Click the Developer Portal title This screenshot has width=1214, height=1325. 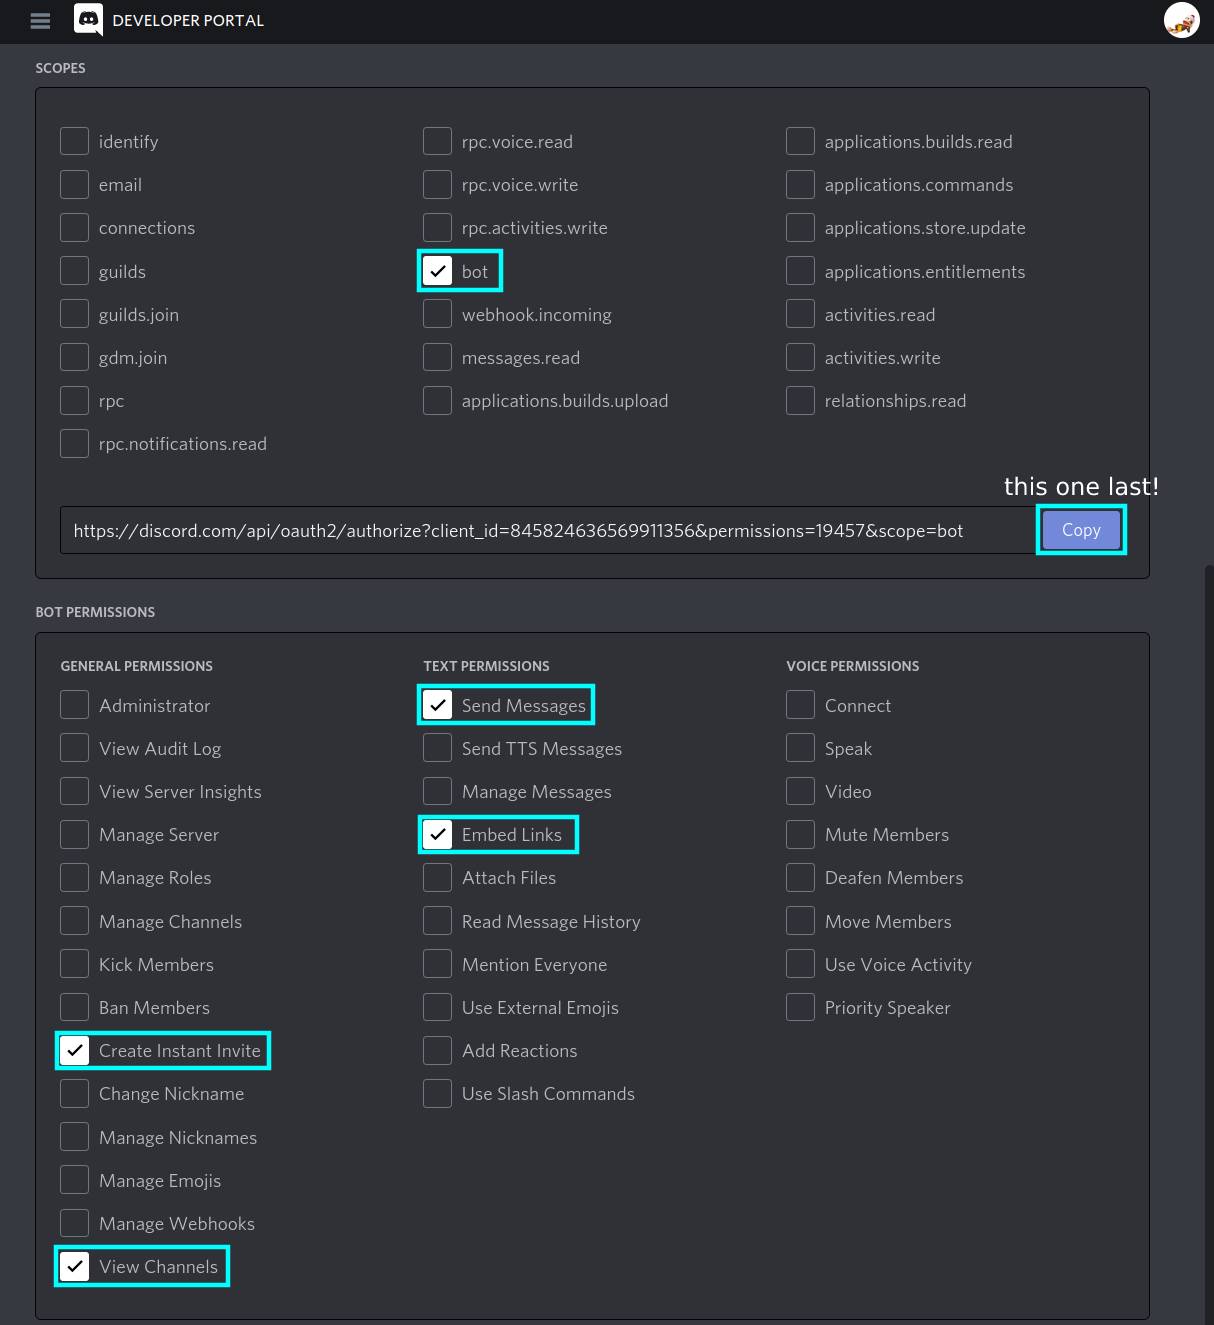(x=188, y=20)
